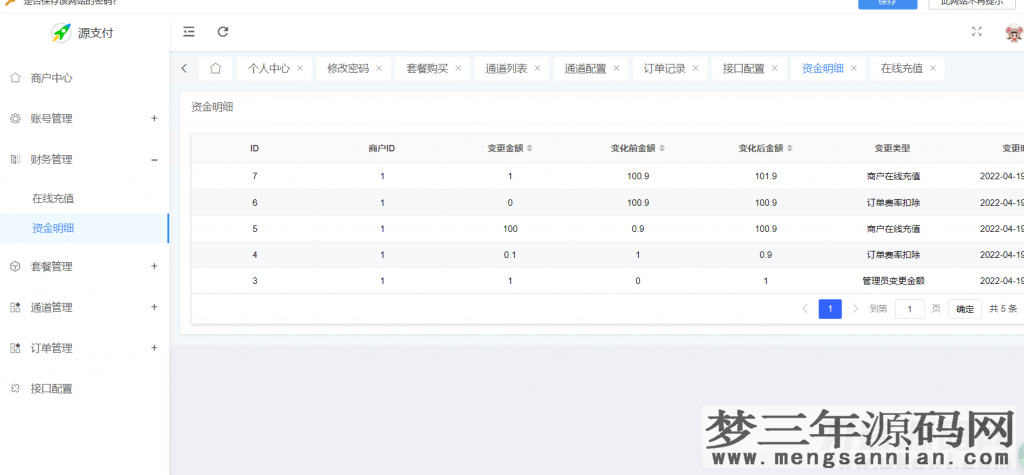Switch to the 修改密码 tab
This screenshot has height=475, width=1024.
pyautogui.click(x=348, y=68)
